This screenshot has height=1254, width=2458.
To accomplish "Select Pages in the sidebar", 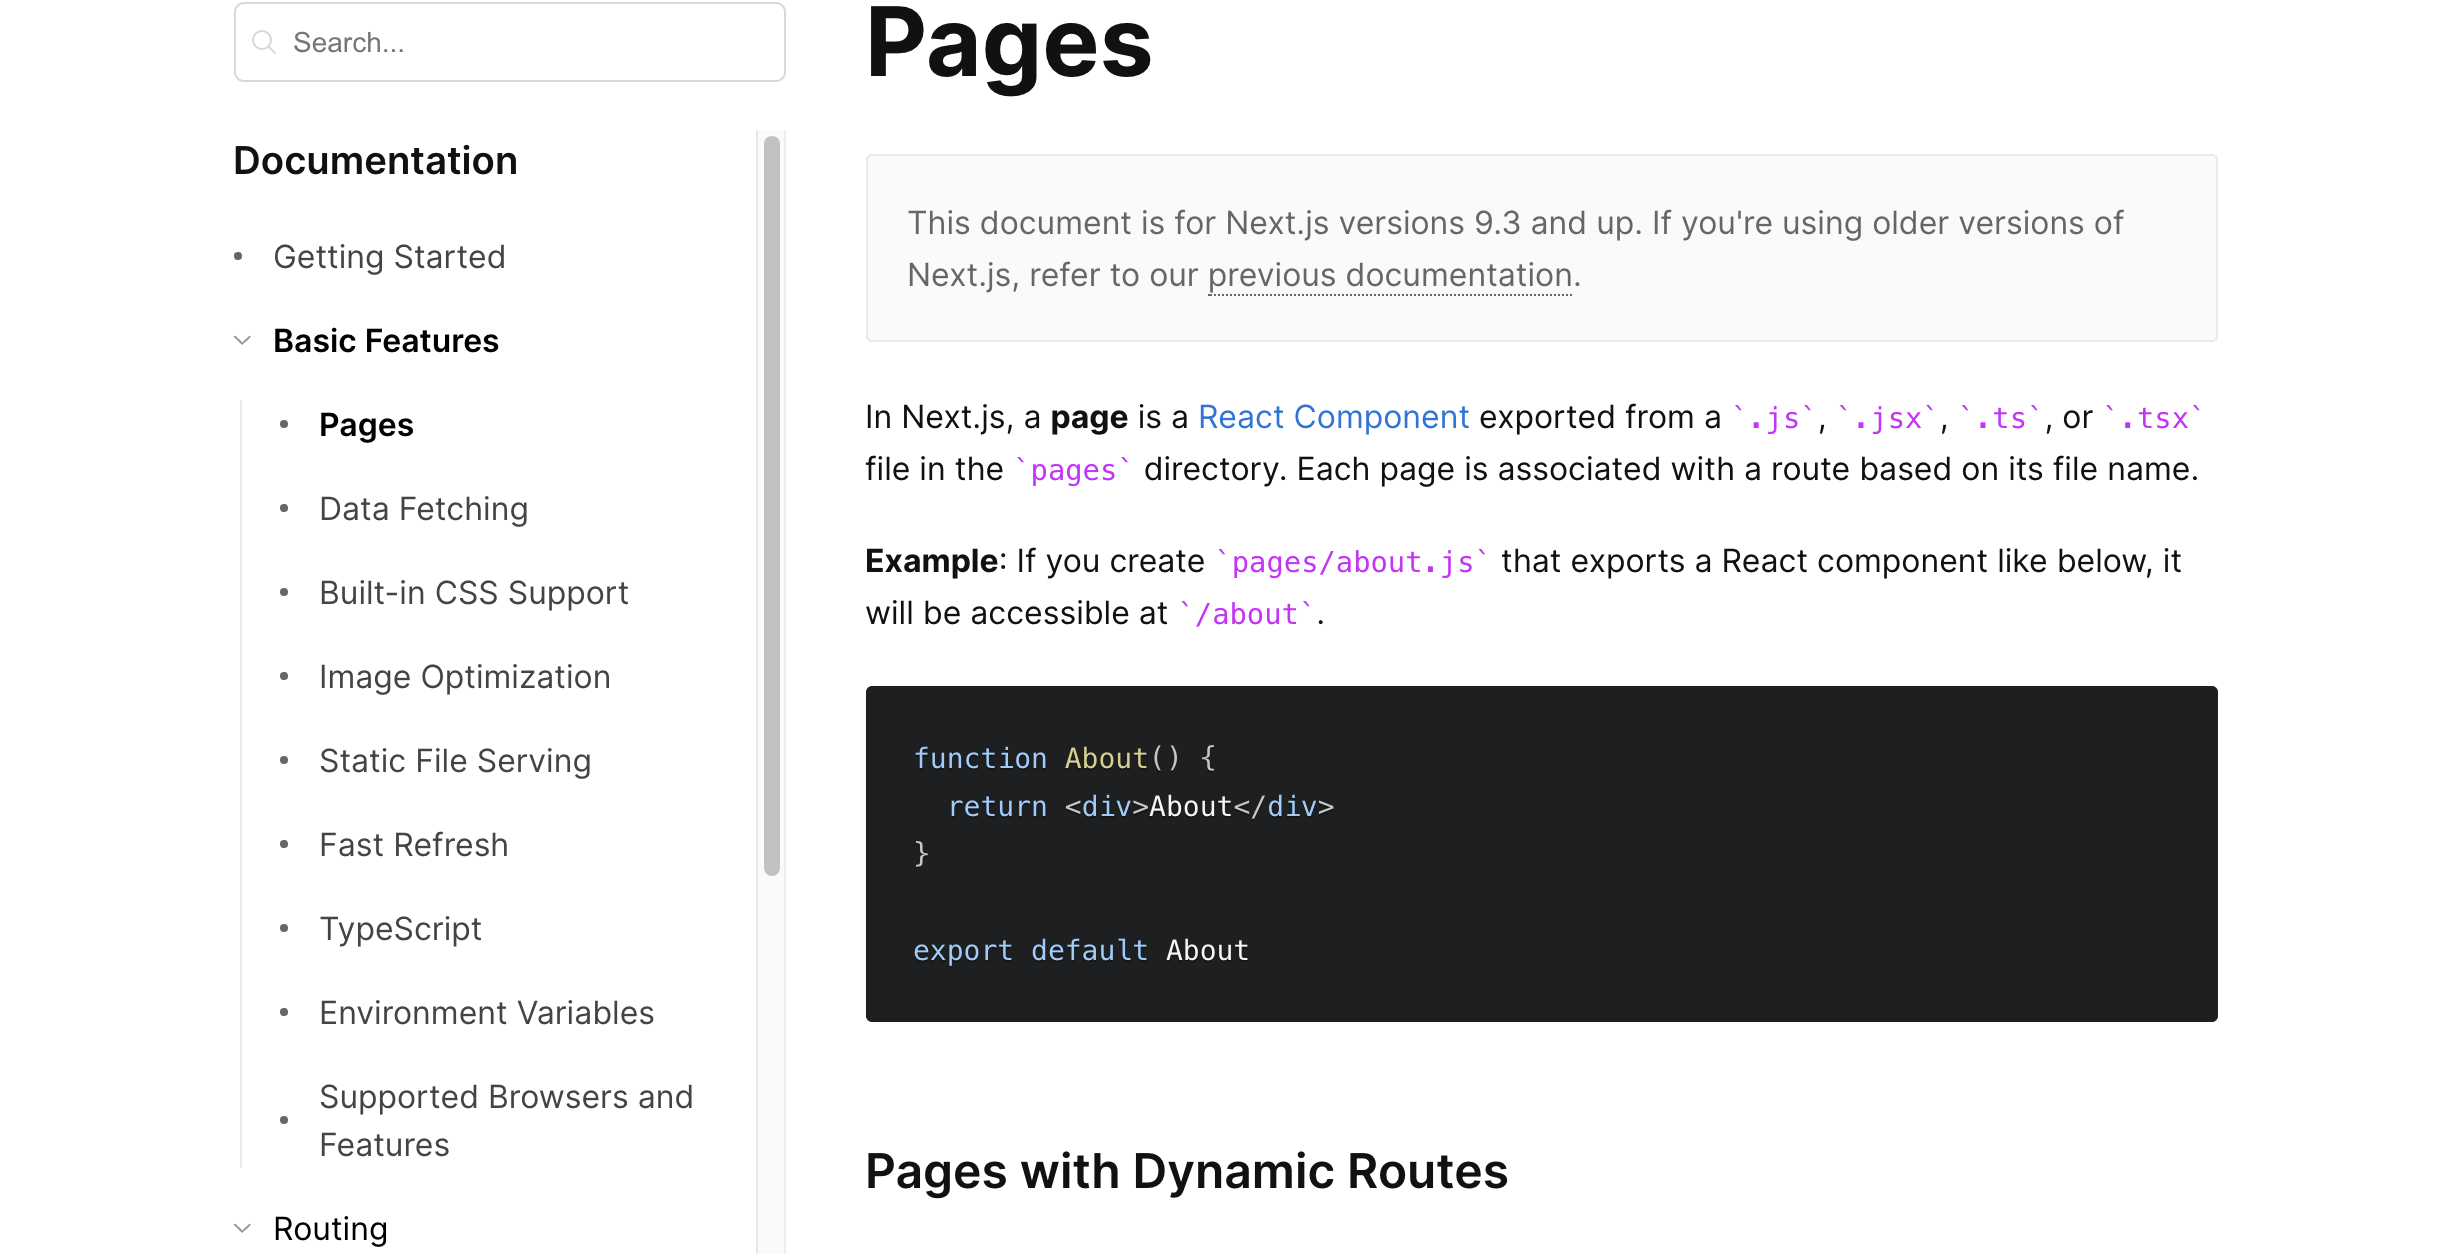I will [366, 425].
